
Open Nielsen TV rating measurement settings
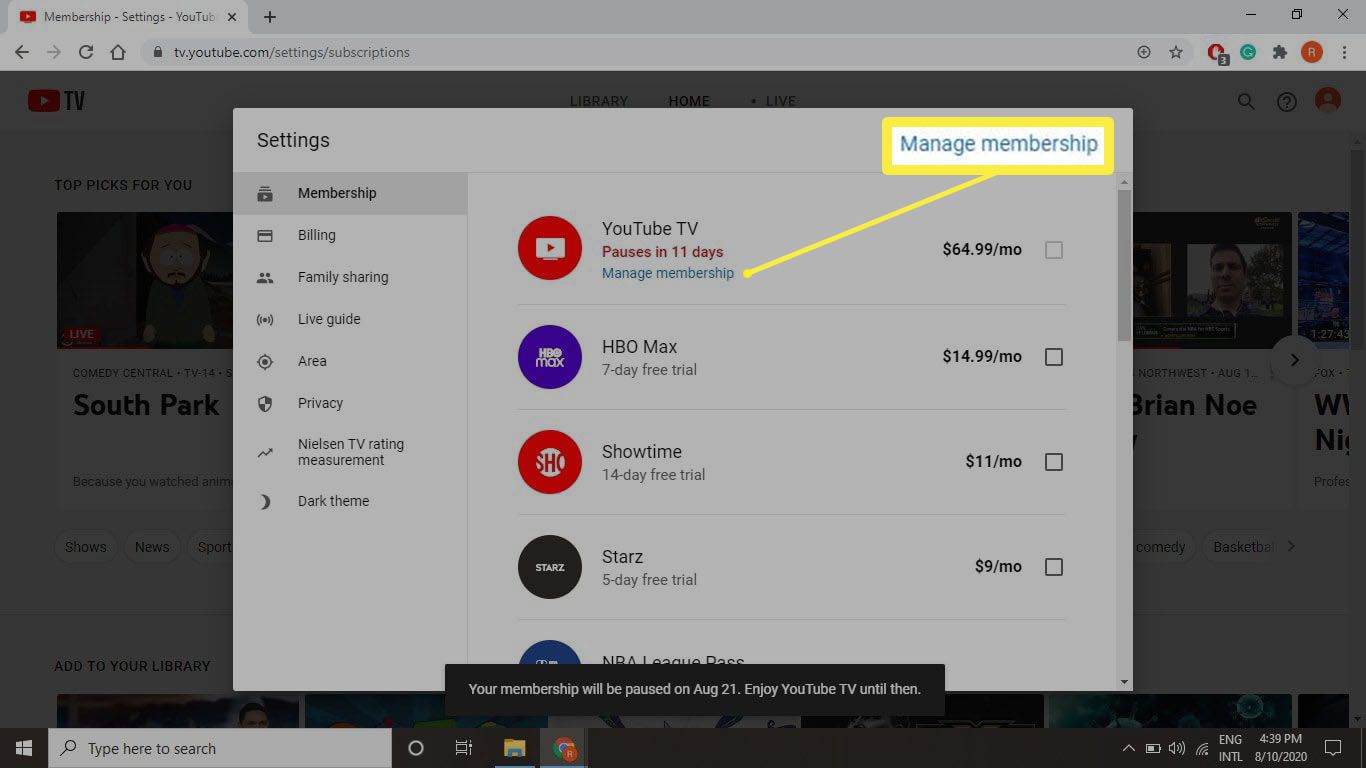[x=350, y=452]
